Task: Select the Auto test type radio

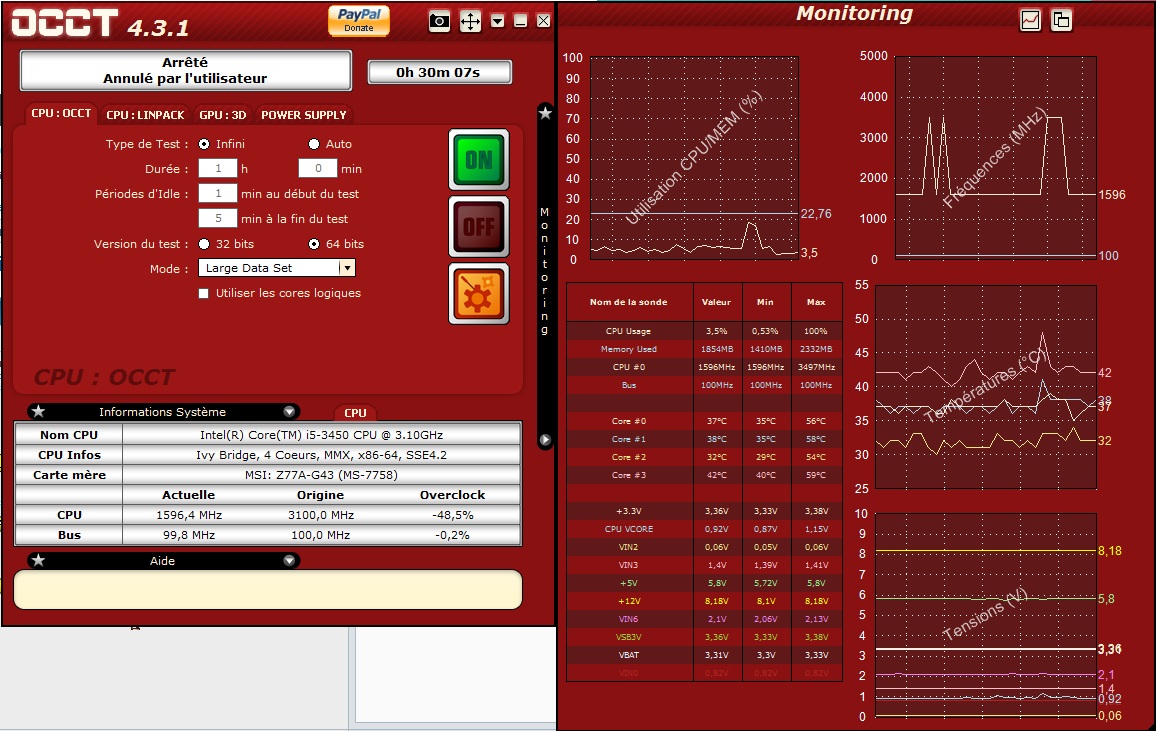Action: 314,144
